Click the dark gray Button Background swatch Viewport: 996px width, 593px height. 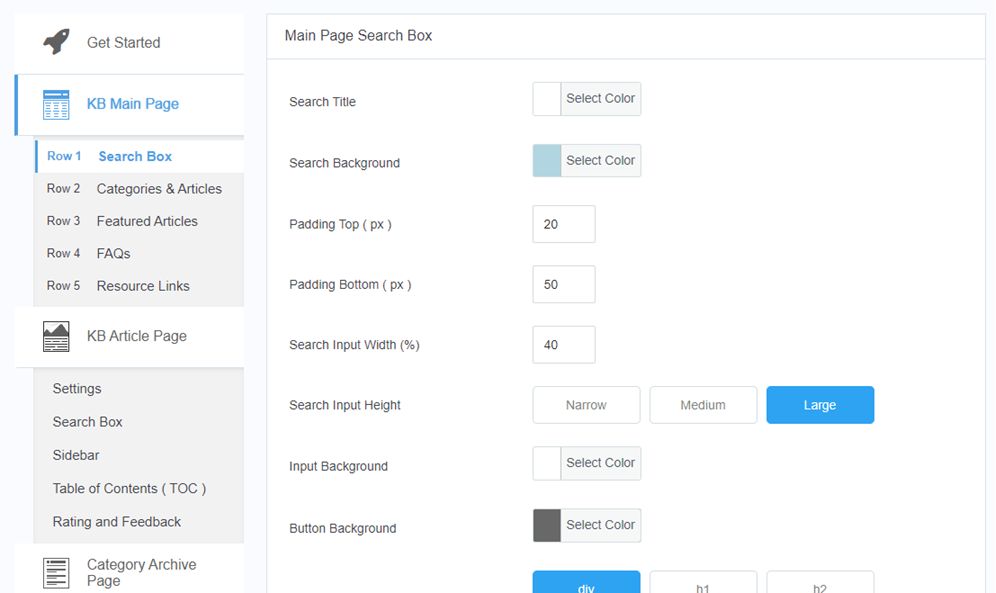point(547,525)
